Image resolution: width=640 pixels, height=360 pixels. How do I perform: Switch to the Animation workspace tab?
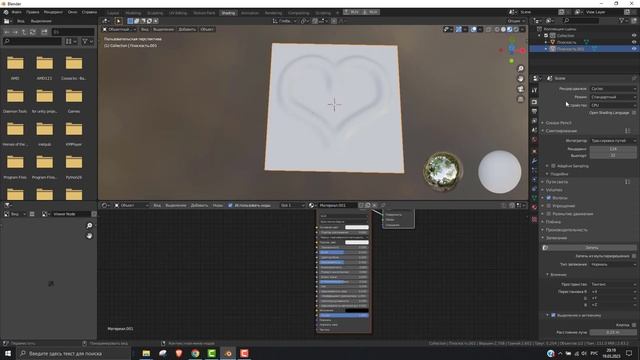(x=250, y=13)
